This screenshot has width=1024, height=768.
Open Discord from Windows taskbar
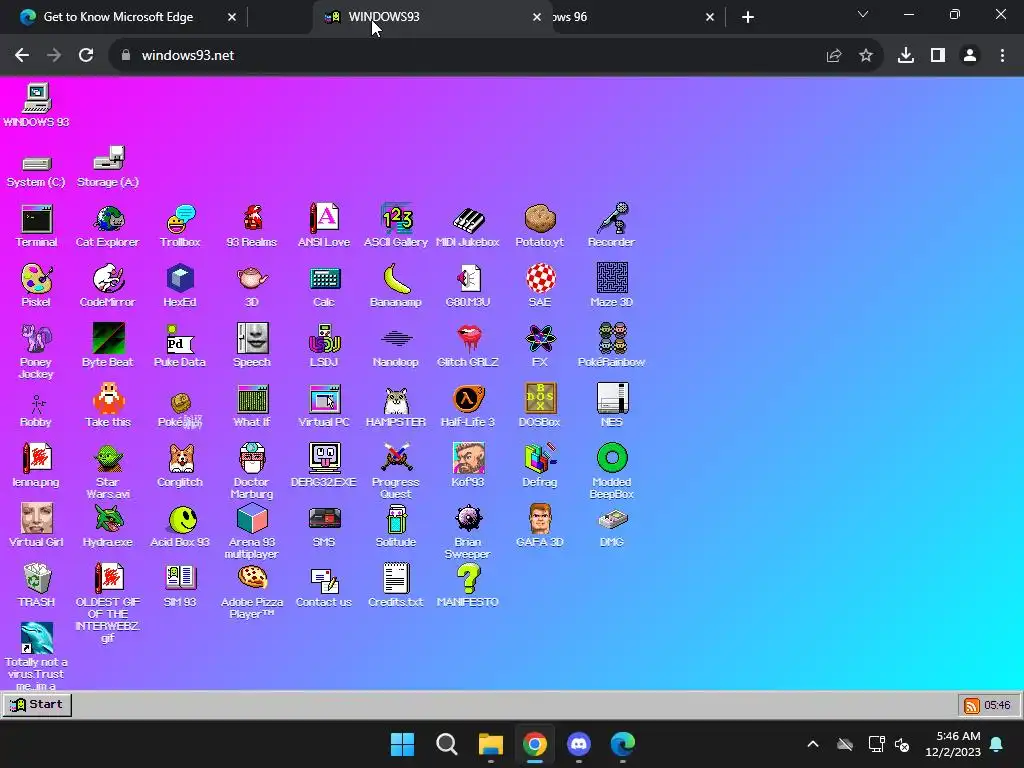[579, 744]
